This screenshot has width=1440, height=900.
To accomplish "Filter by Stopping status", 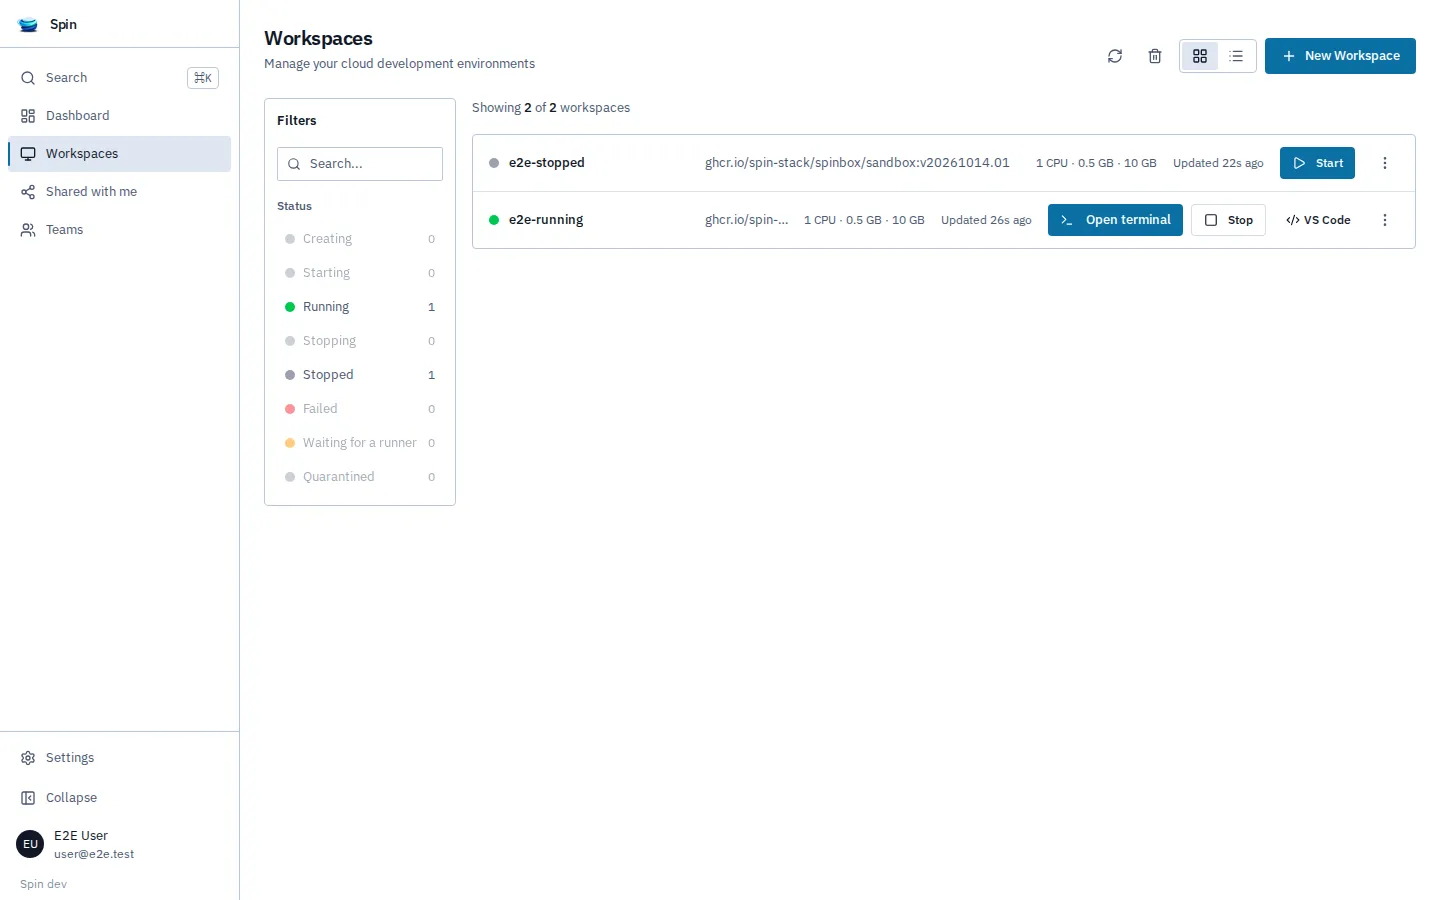I will tap(360, 341).
